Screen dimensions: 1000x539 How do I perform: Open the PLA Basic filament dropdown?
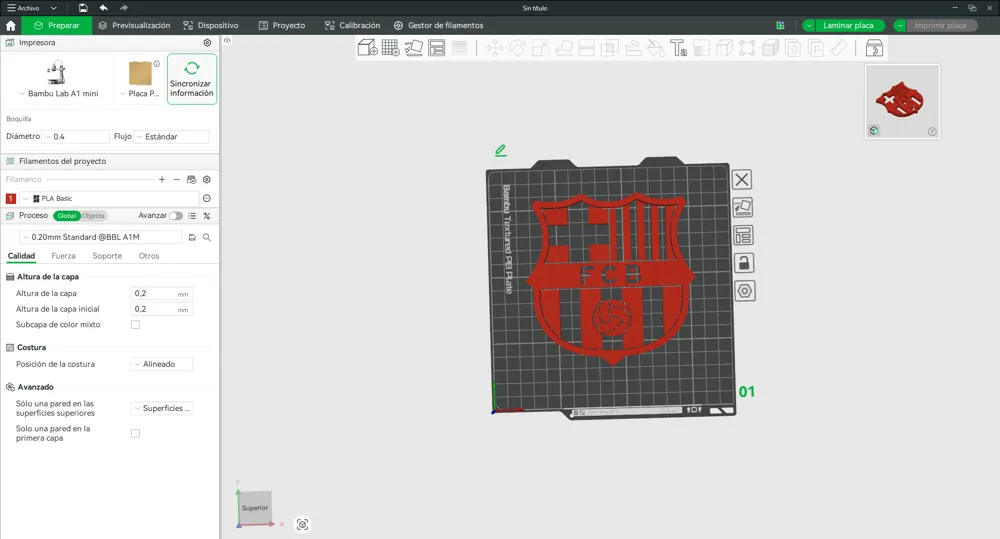tap(109, 198)
